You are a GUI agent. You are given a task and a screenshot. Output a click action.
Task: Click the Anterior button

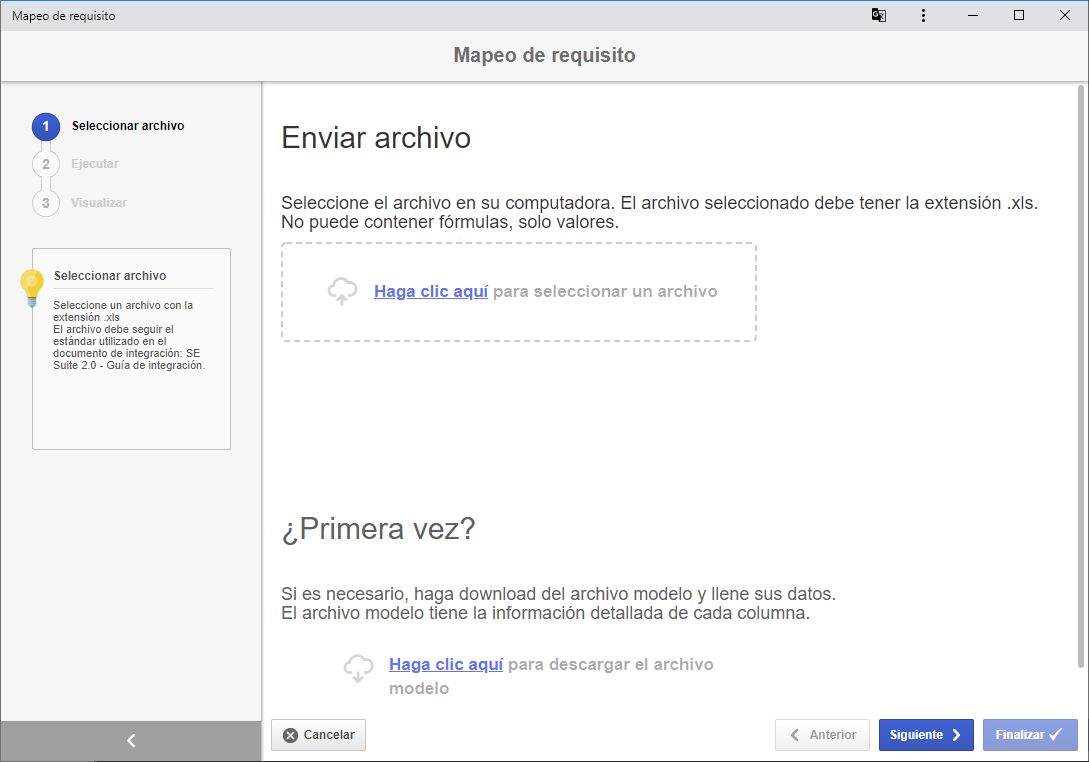click(822, 735)
